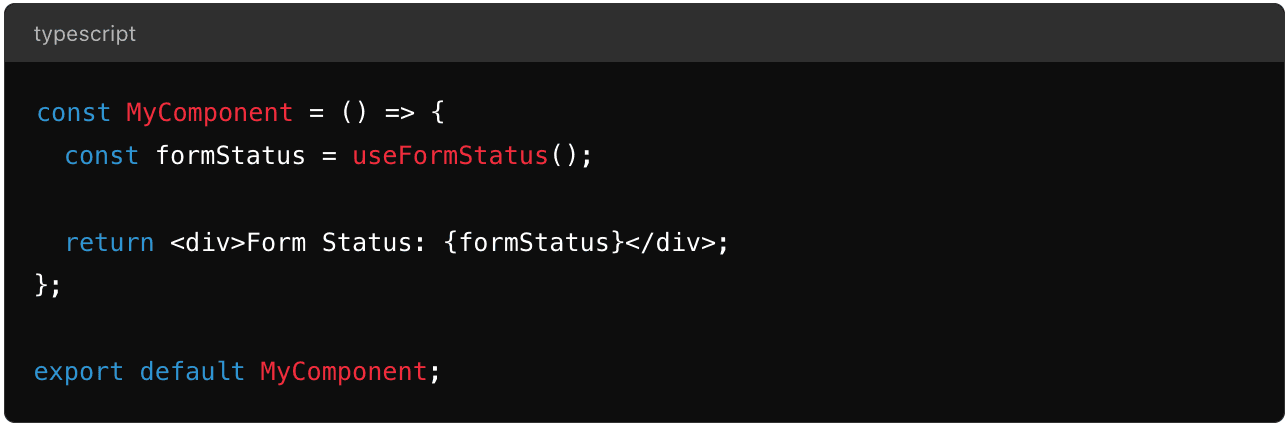Click the formStatus variable declaration

pos(230,156)
